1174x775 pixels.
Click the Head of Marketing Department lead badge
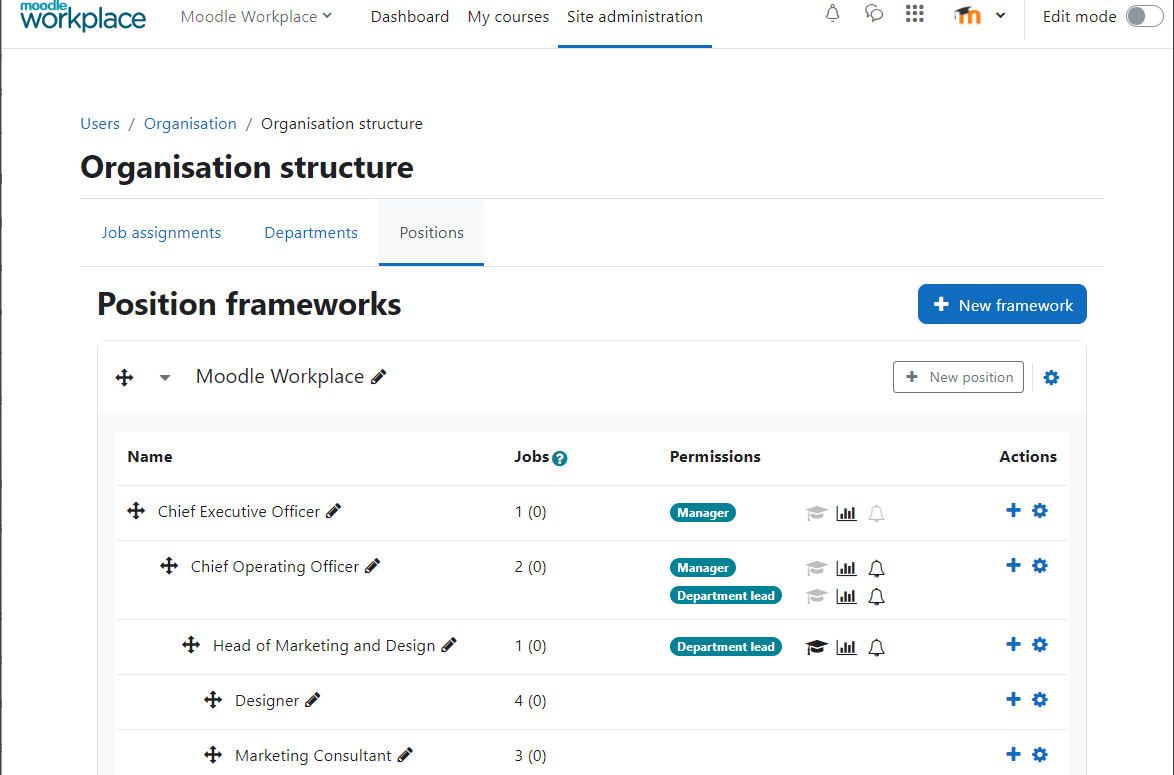point(726,647)
